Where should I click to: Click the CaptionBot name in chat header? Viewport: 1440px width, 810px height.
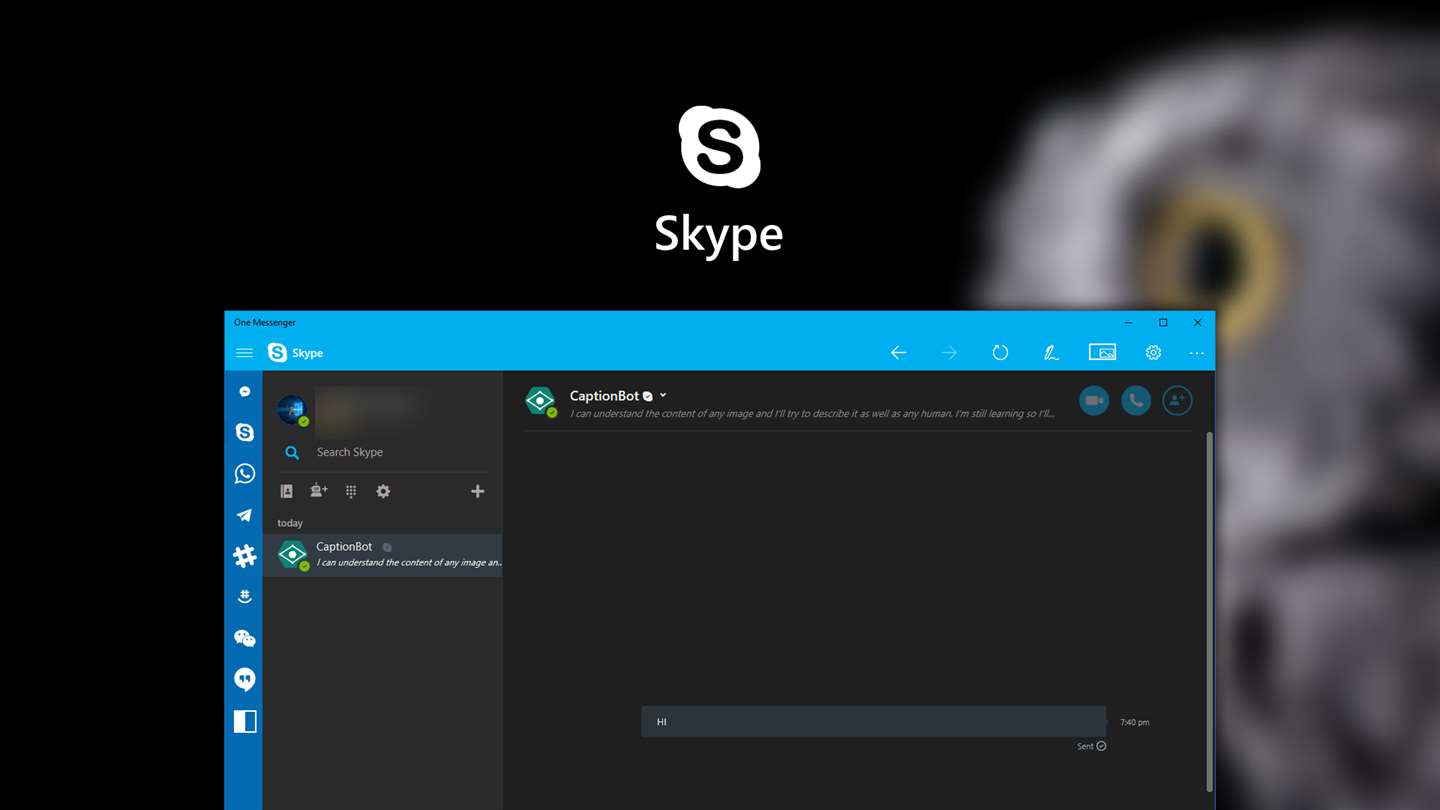point(604,396)
